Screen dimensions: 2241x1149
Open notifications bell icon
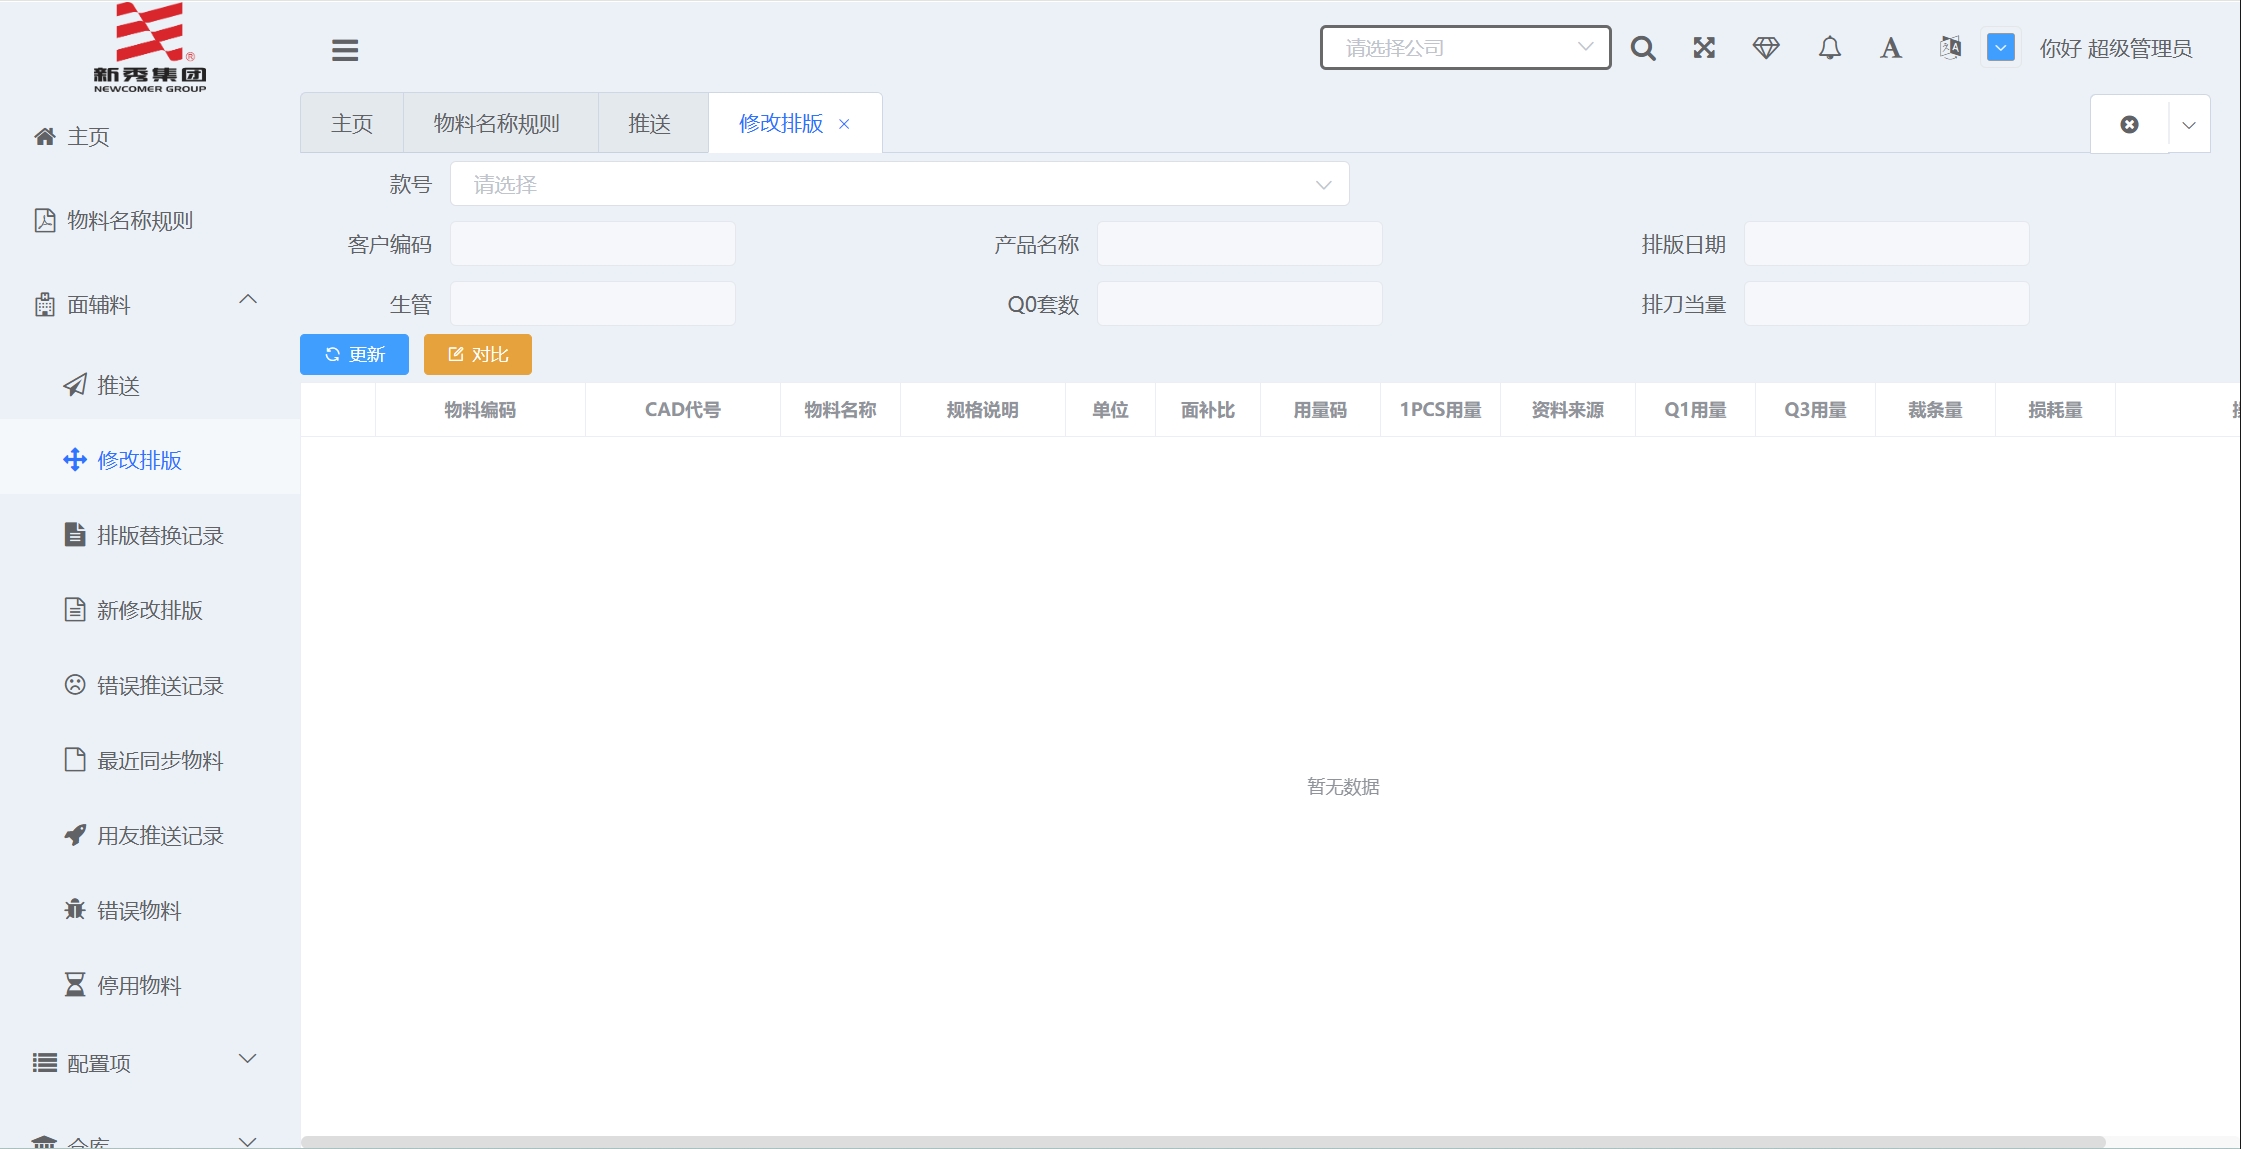(1829, 48)
